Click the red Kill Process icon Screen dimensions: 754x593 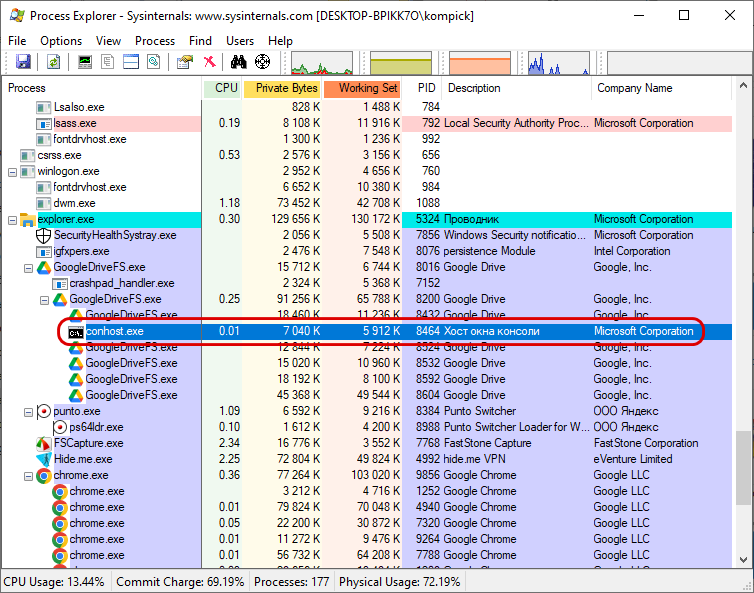pos(209,62)
